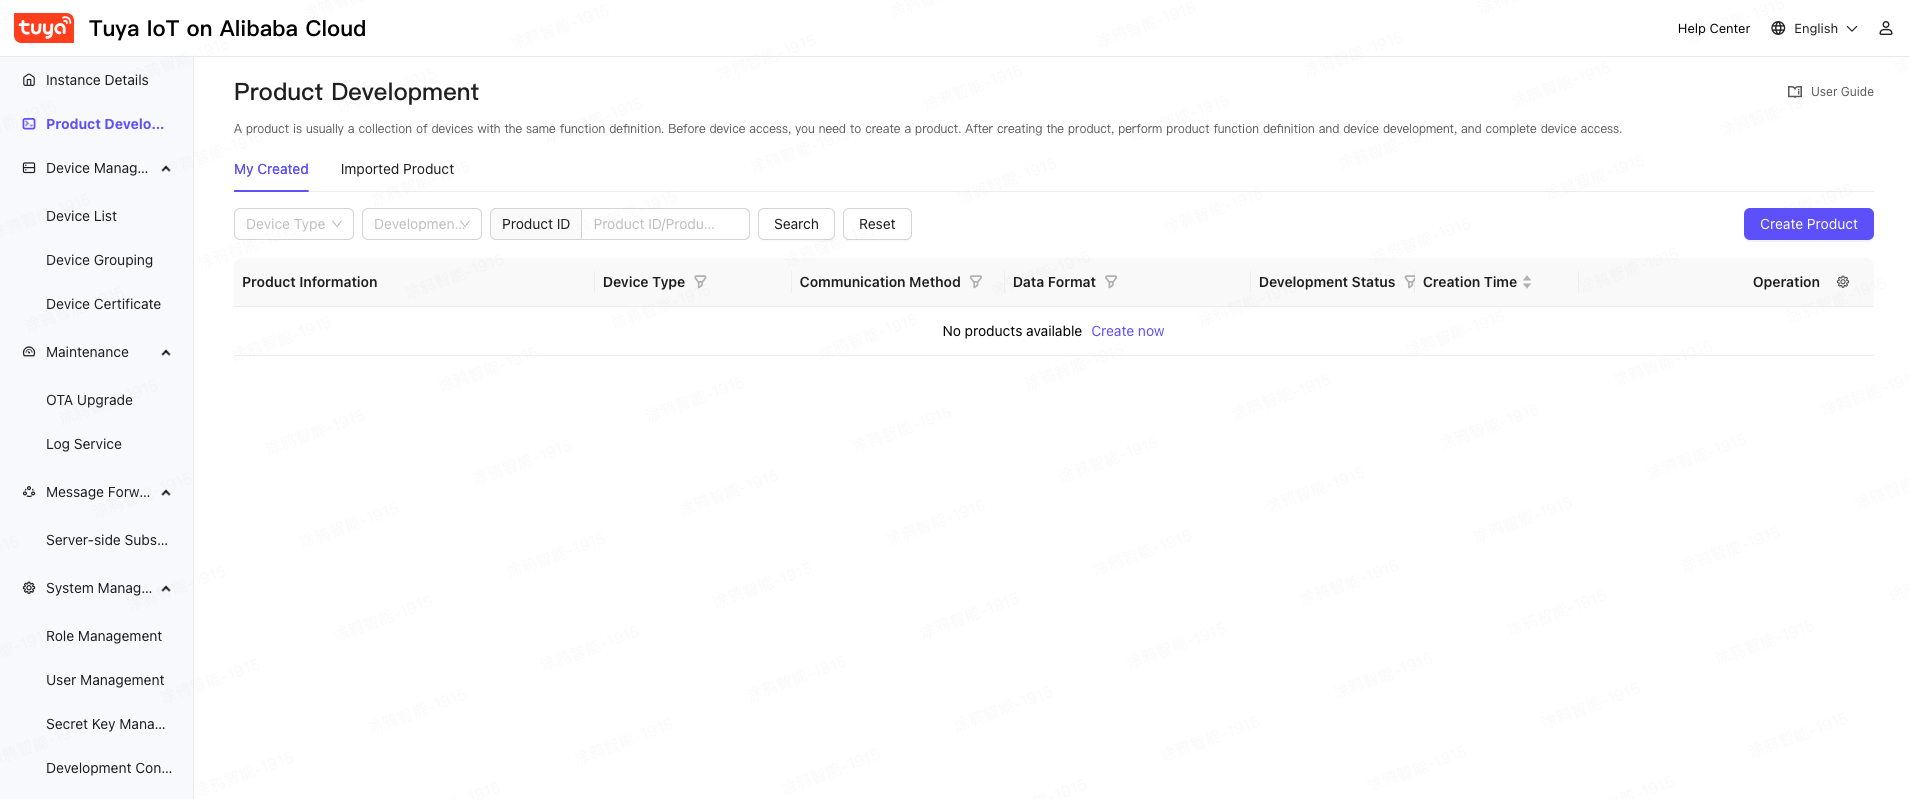This screenshot has width=1909, height=799.
Task: Collapse Message Forwarding menu group
Action: (x=166, y=493)
